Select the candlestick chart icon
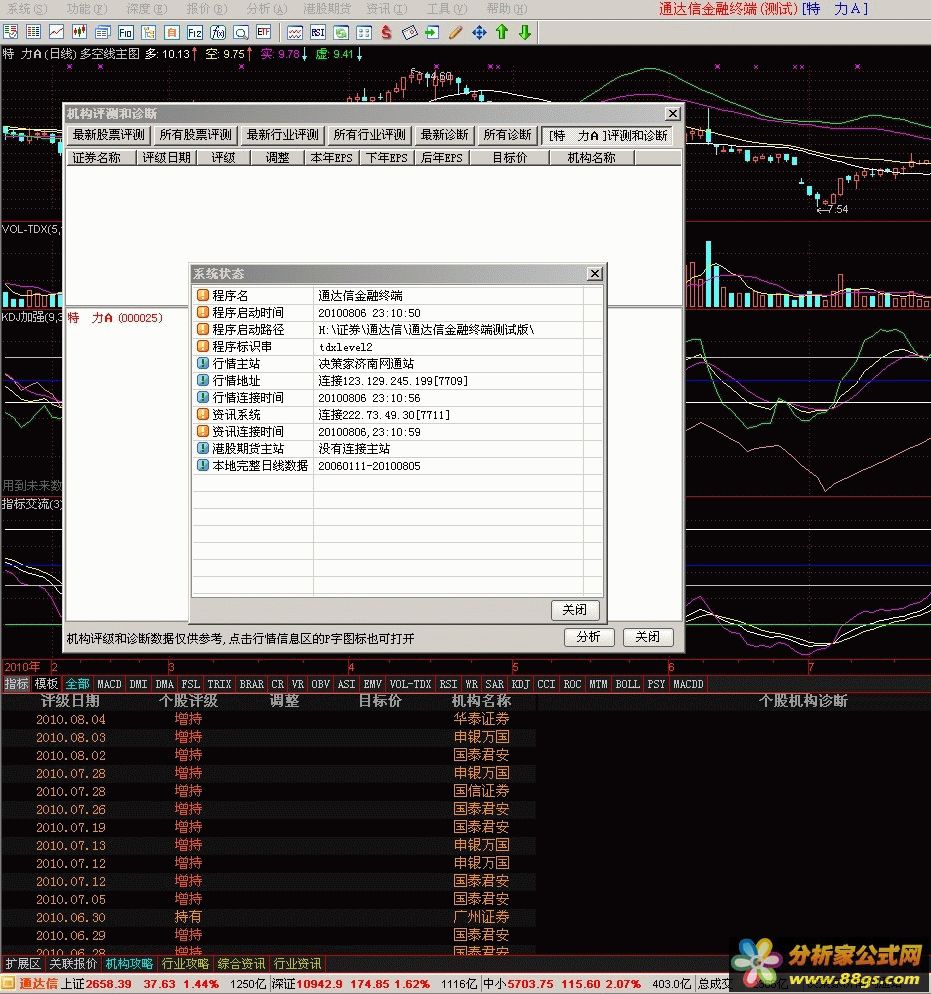Image resolution: width=931 pixels, height=994 pixels. 79,32
